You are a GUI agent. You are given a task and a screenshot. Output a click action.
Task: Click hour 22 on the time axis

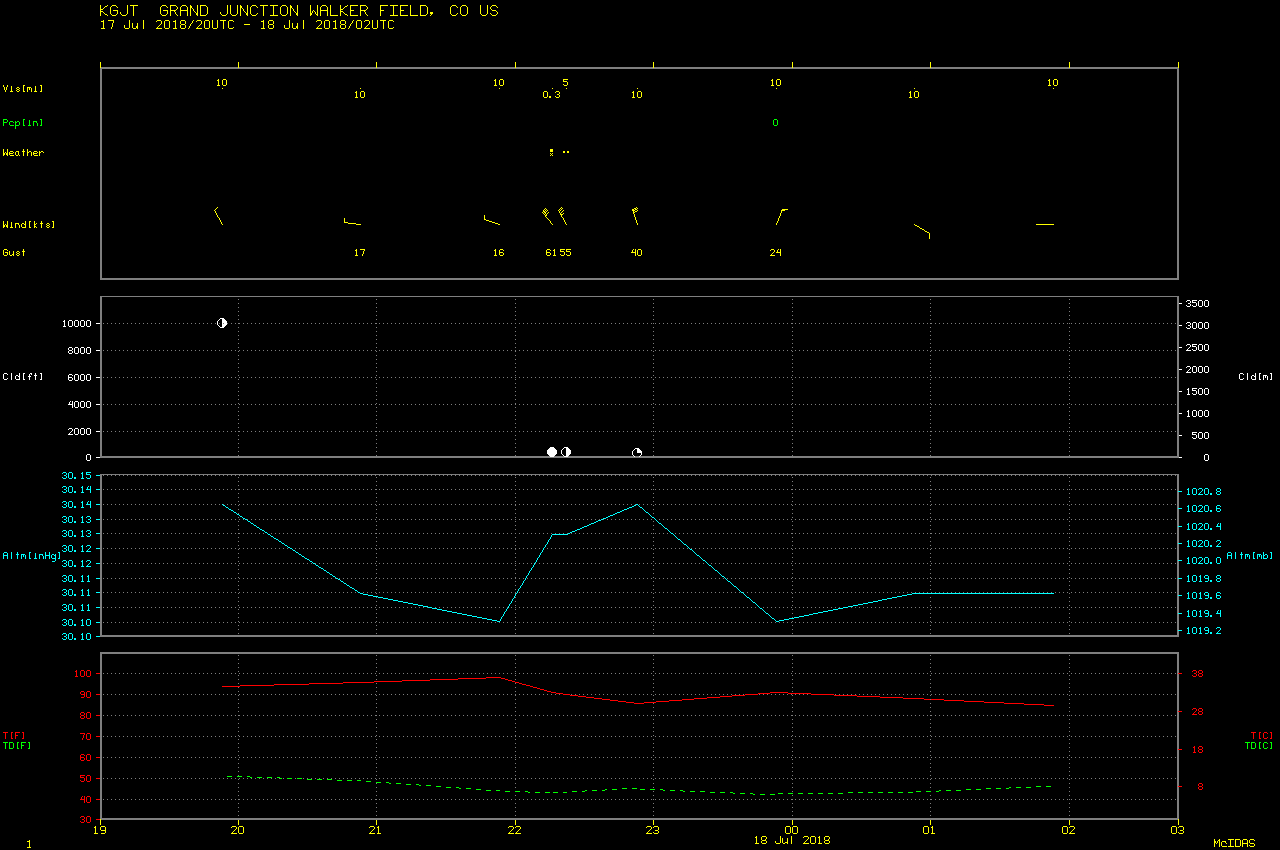515,829
